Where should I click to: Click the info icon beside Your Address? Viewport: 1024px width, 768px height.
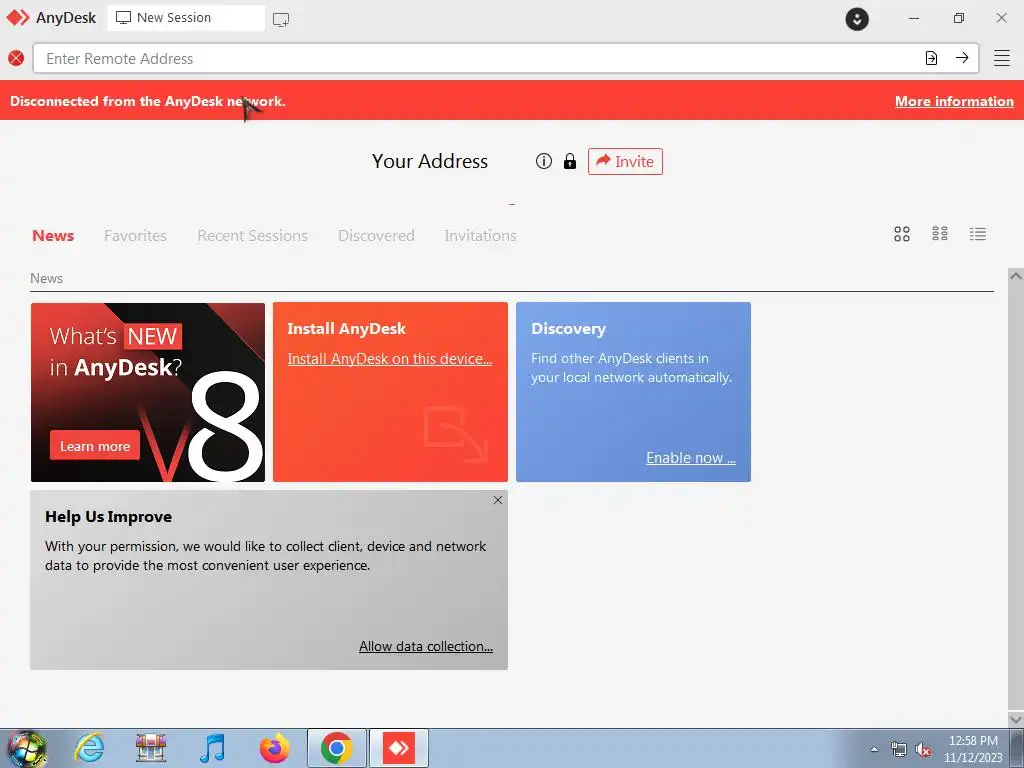[x=543, y=161]
